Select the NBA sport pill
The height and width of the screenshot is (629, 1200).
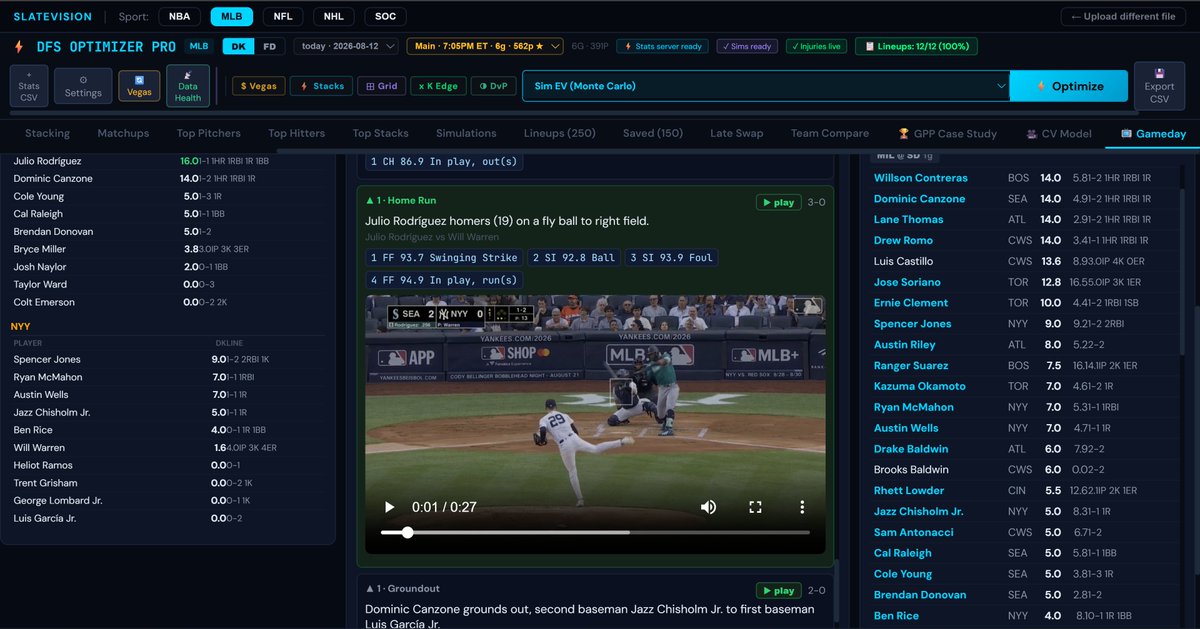pyautogui.click(x=179, y=16)
